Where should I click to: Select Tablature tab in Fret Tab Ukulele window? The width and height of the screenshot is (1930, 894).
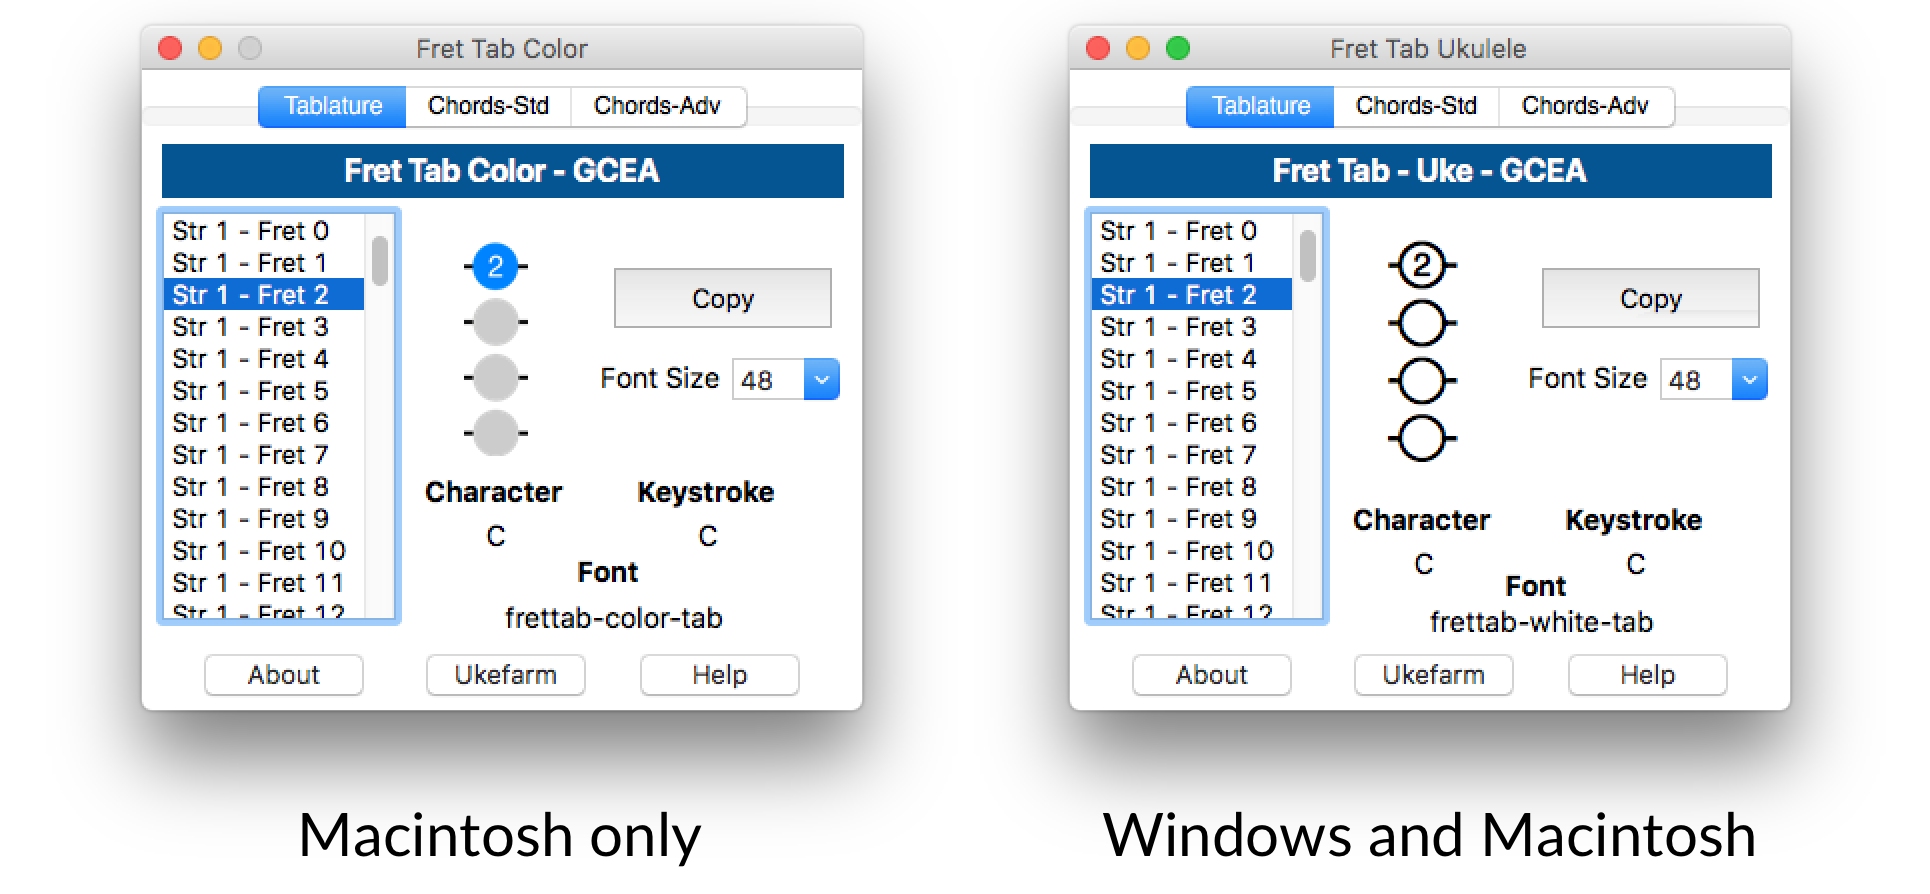(1260, 106)
